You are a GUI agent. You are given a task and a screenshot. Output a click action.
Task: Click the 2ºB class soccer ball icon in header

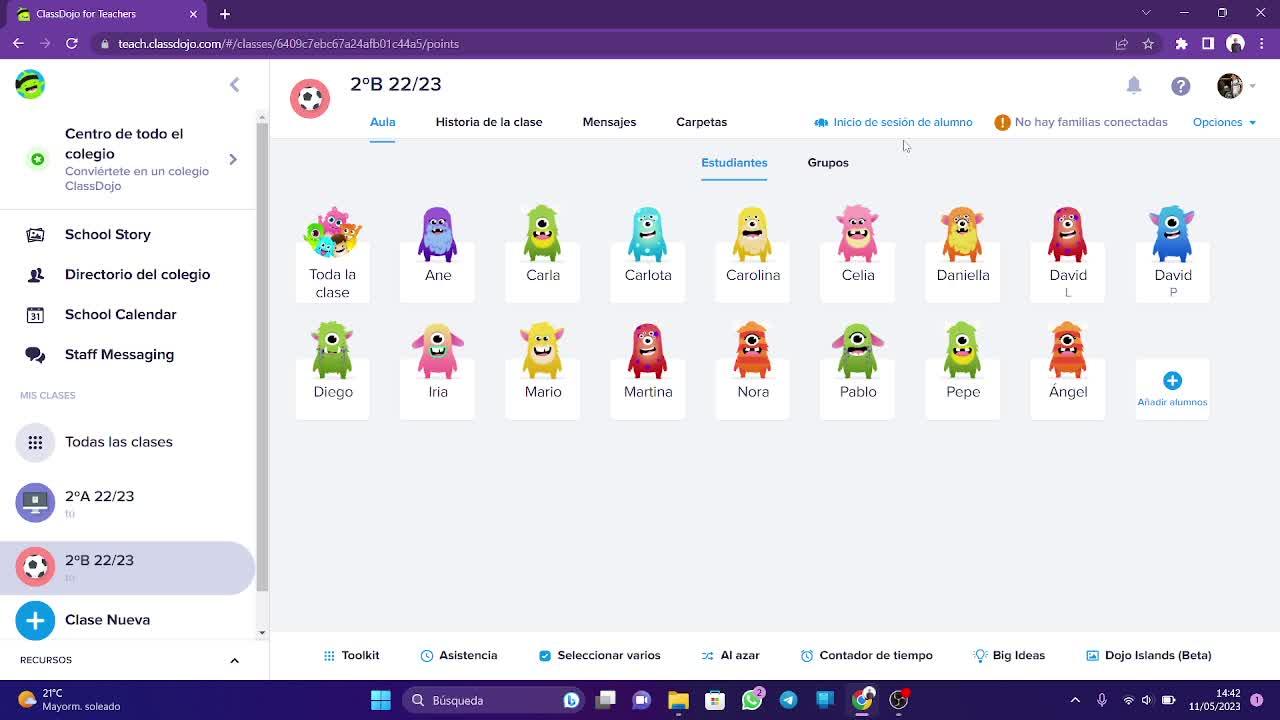tap(310, 99)
